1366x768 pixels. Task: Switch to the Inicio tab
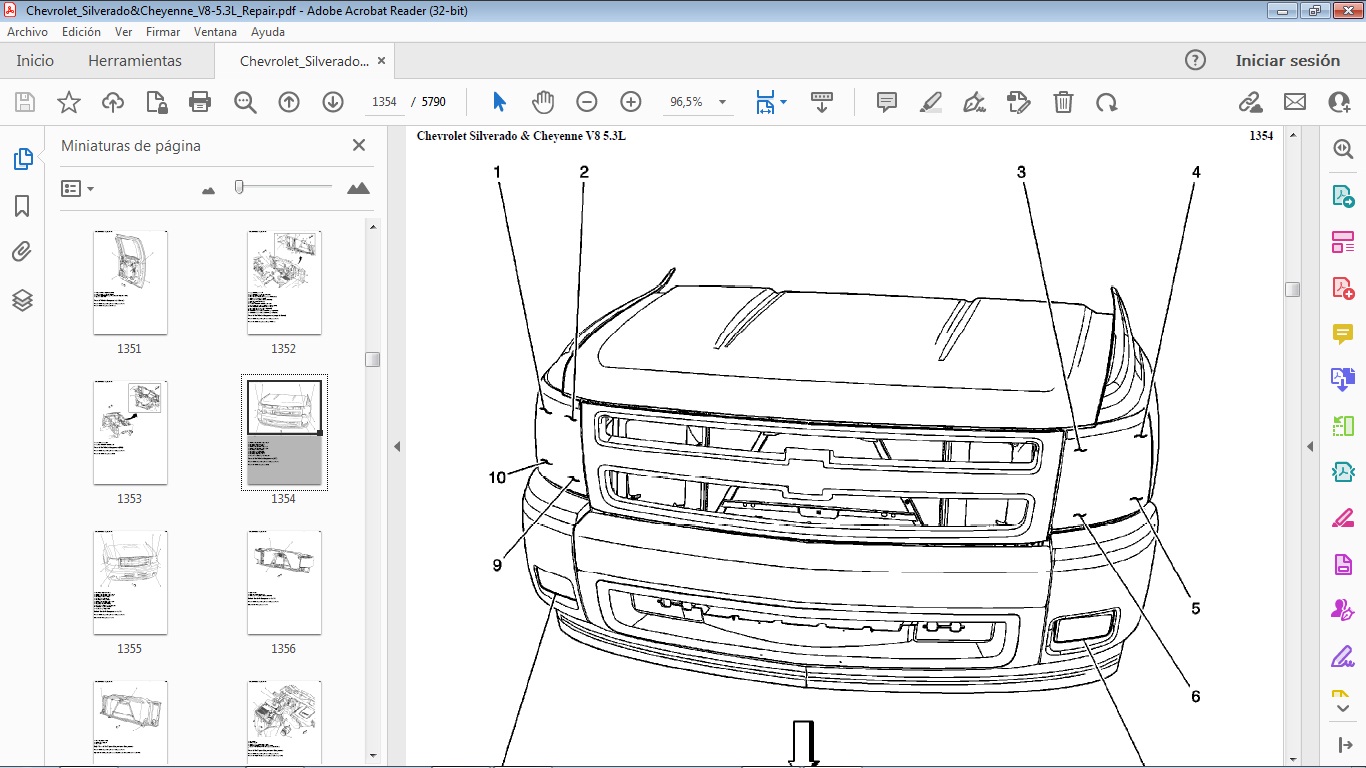pyautogui.click(x=35, y=60)
